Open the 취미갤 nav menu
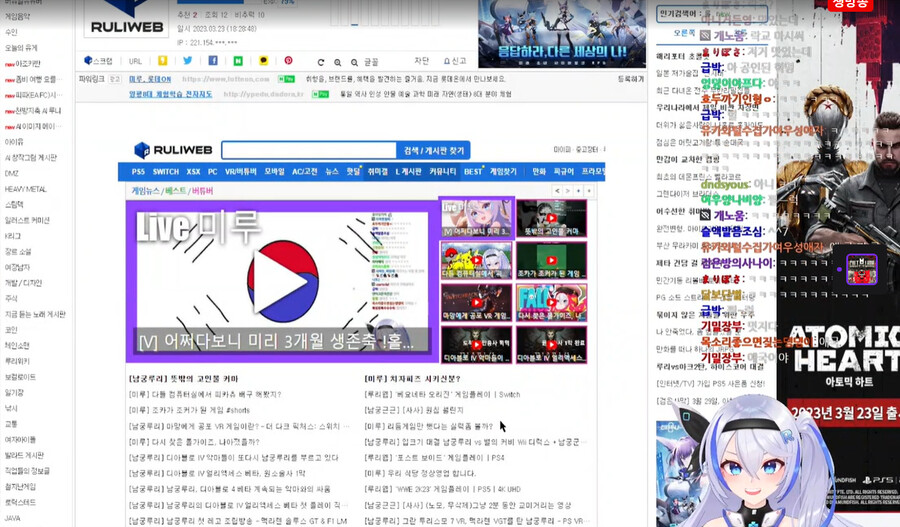This screenshot has height=527, width=900. [x=378, y=172]
